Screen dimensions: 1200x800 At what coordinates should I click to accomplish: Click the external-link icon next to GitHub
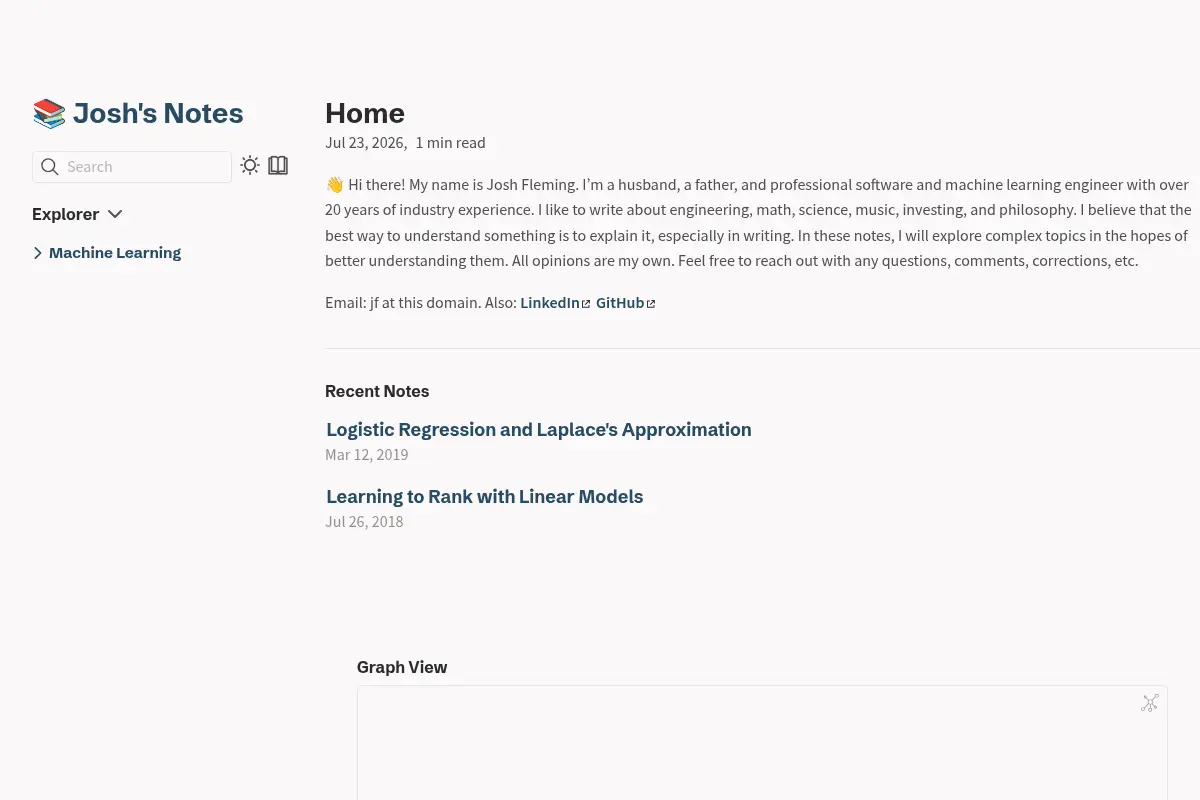point(651,304)
